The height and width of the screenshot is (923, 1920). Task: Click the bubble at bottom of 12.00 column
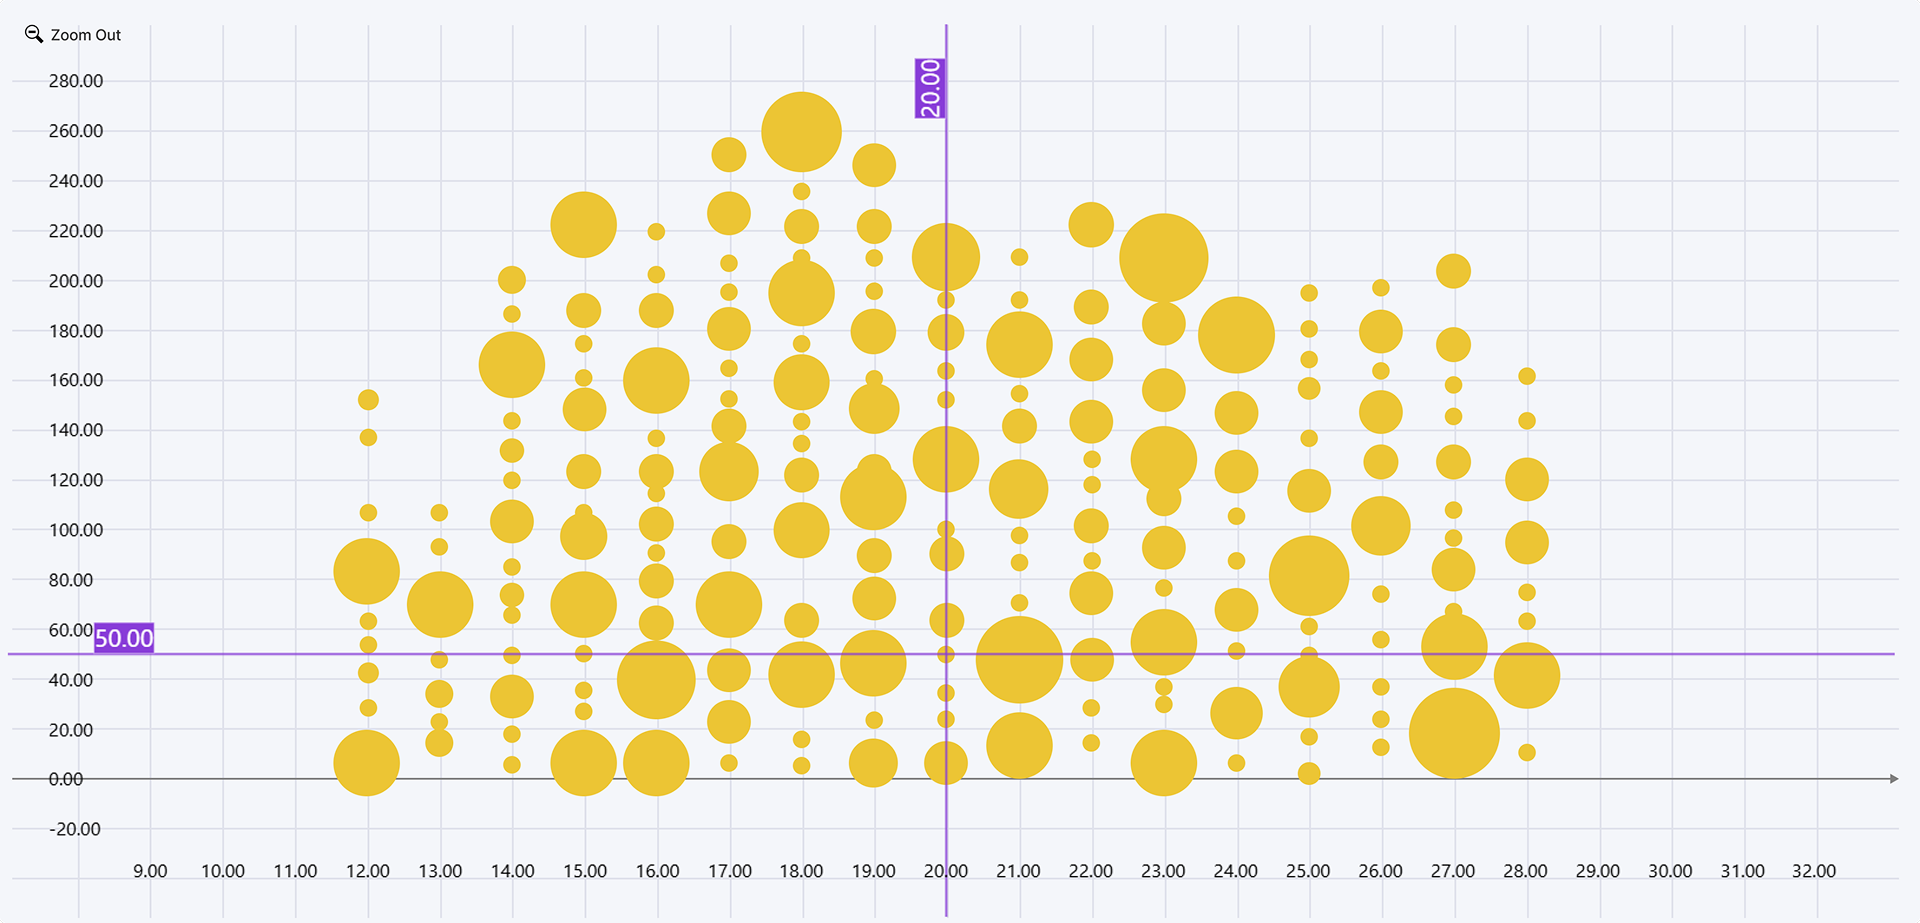pos(365,760)
